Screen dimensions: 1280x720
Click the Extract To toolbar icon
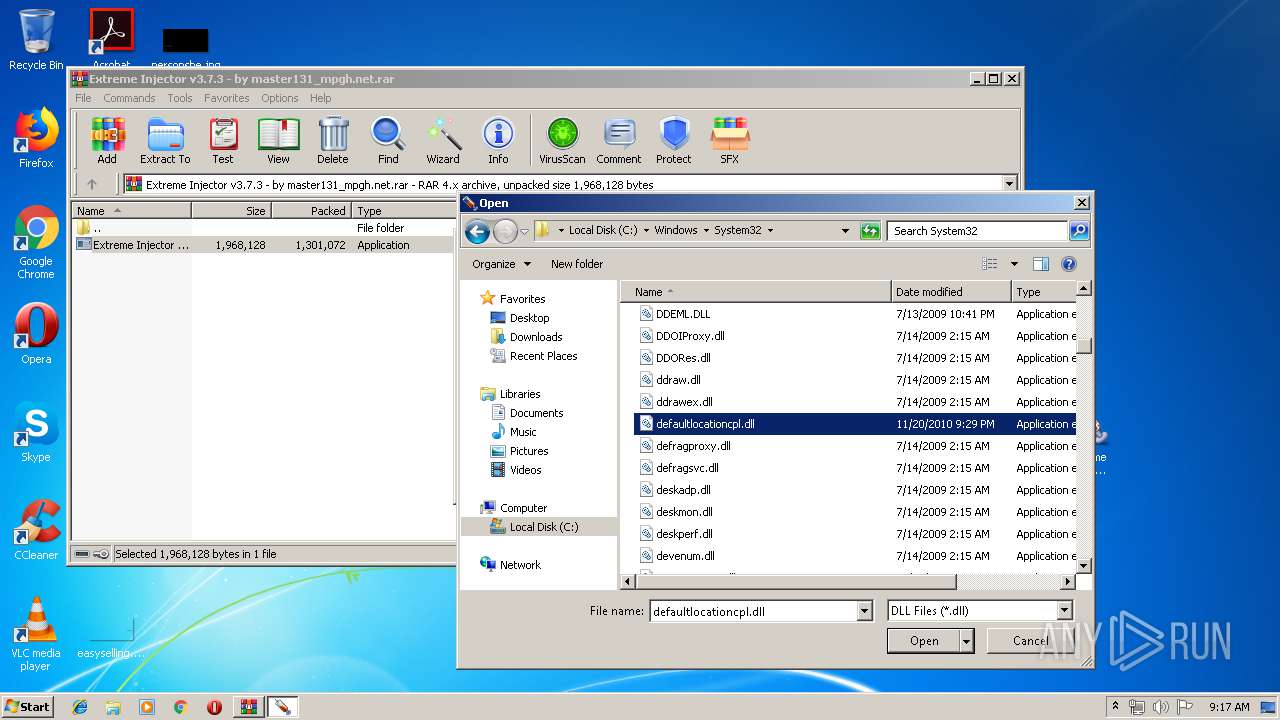click(x=165, y=140)
